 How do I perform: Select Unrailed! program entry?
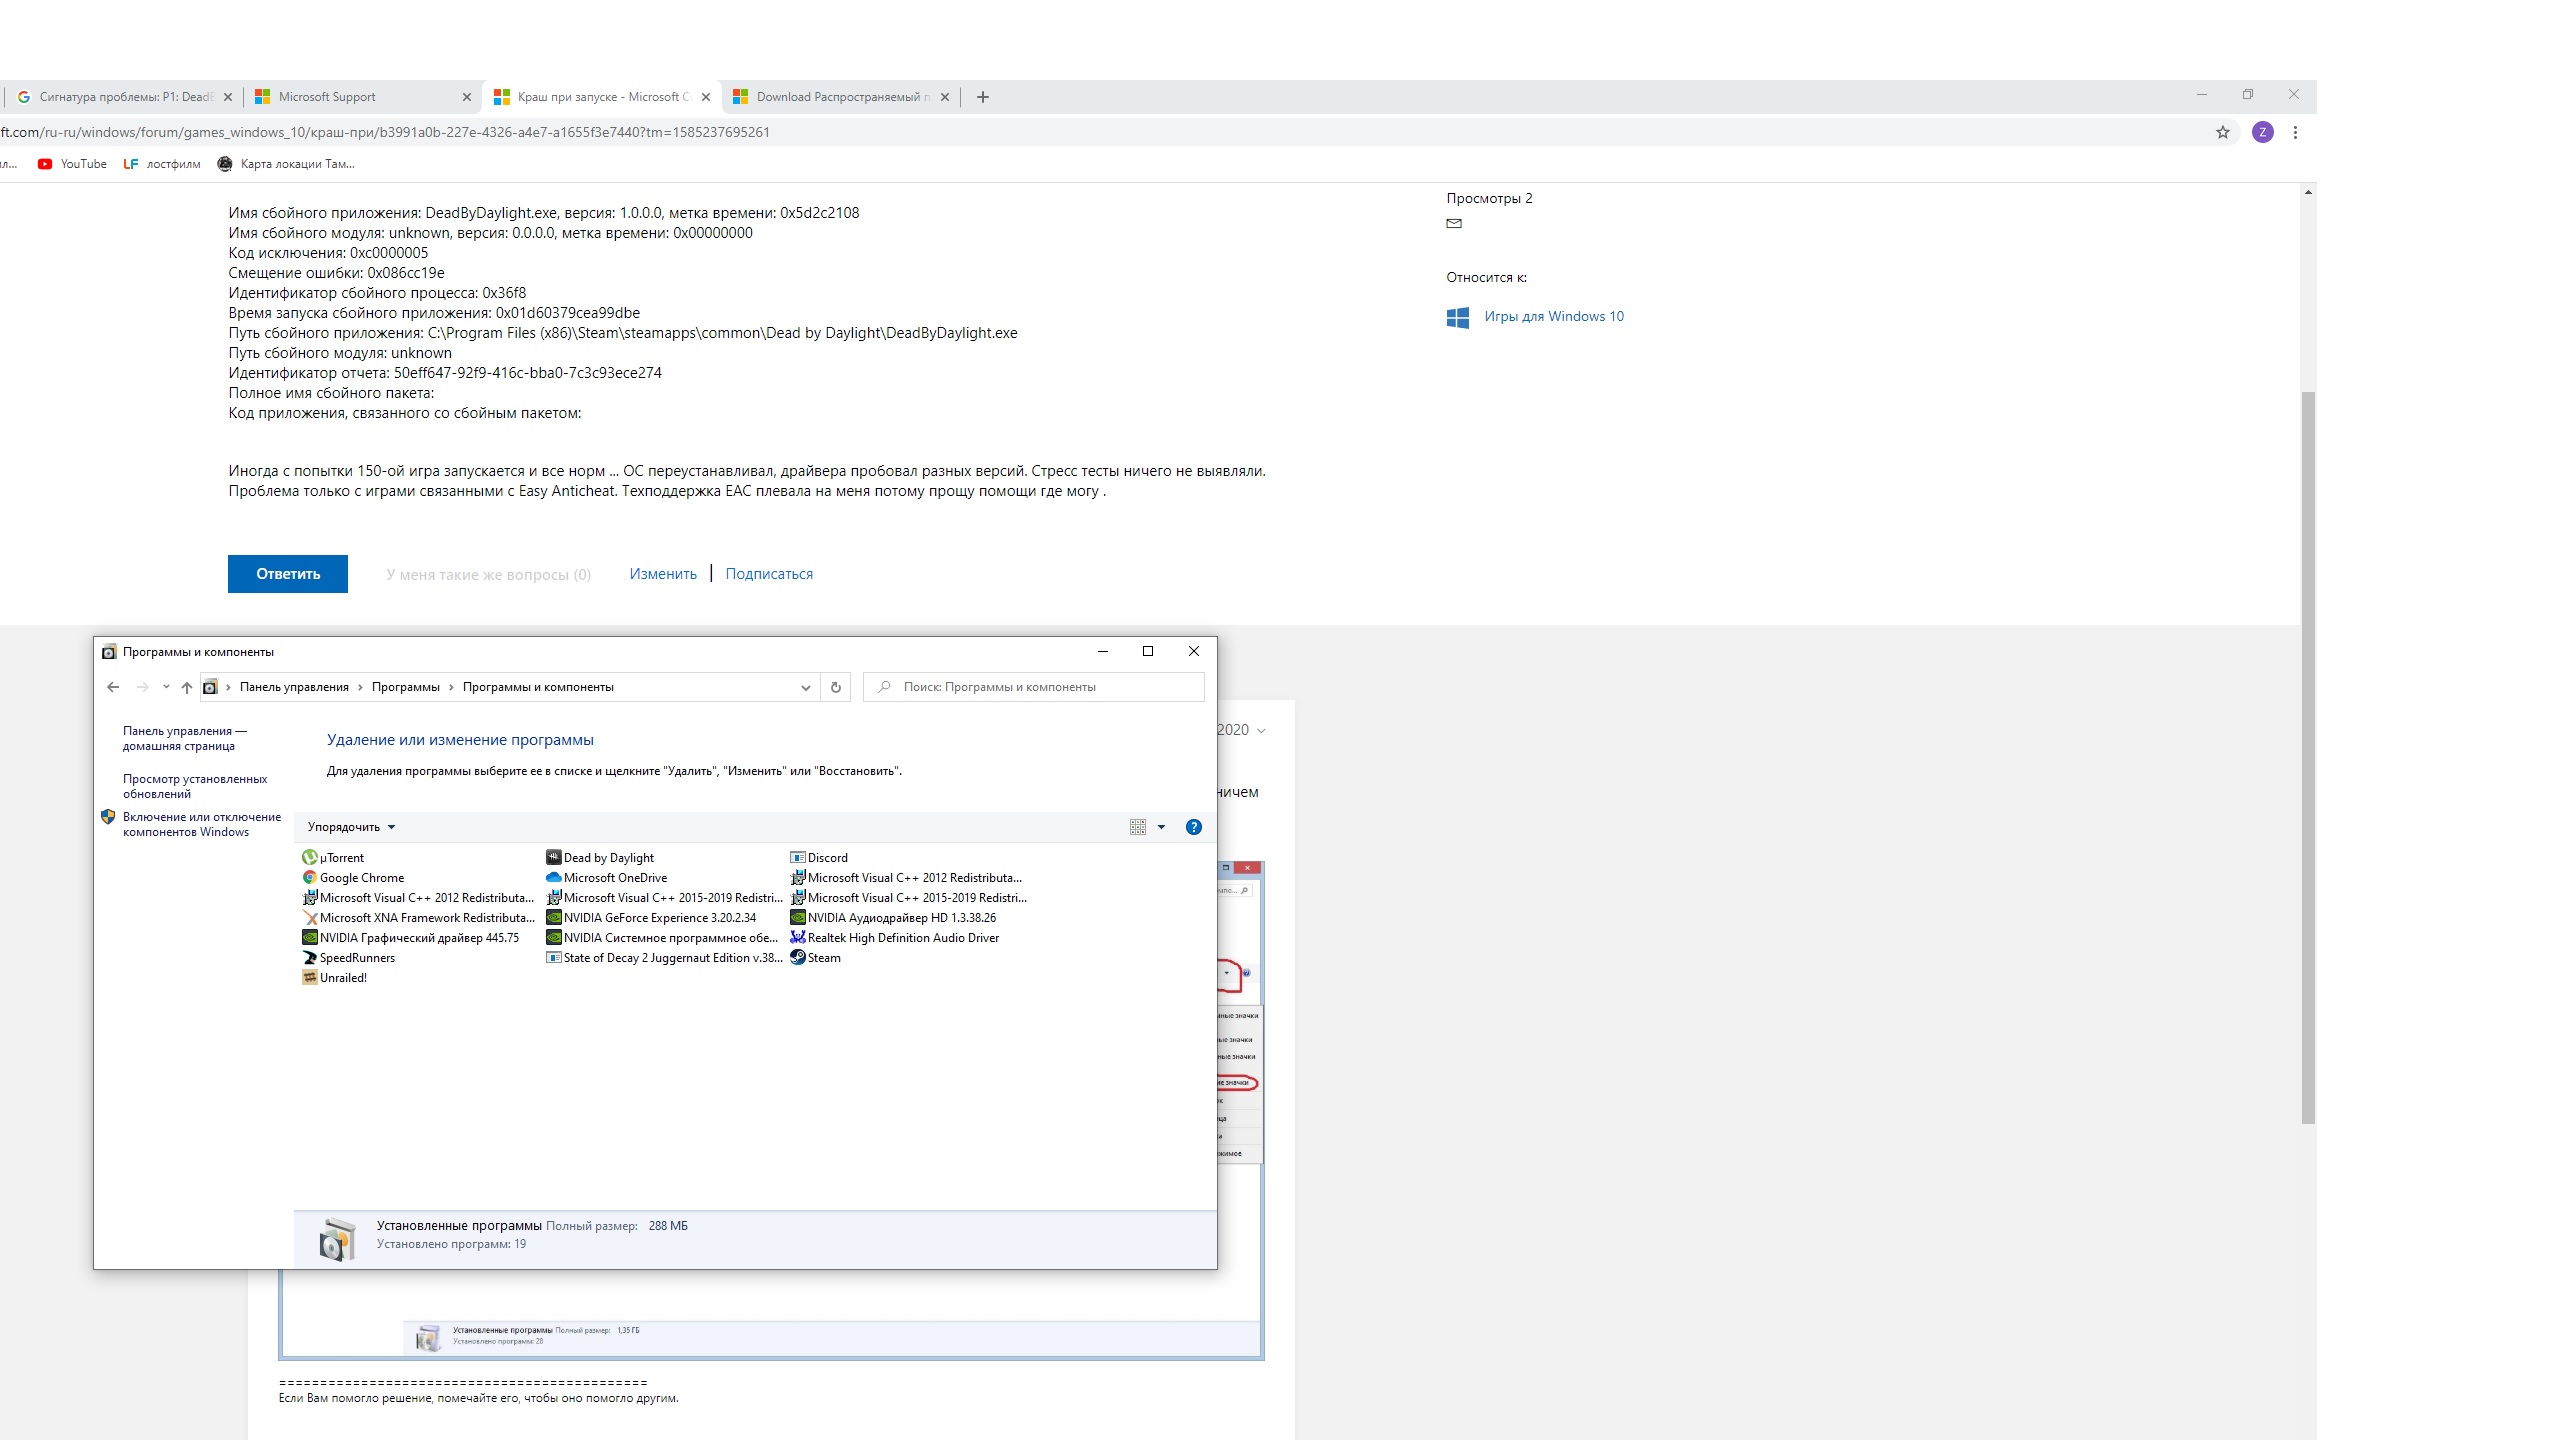pyautogui.click(x=335, y=978)
